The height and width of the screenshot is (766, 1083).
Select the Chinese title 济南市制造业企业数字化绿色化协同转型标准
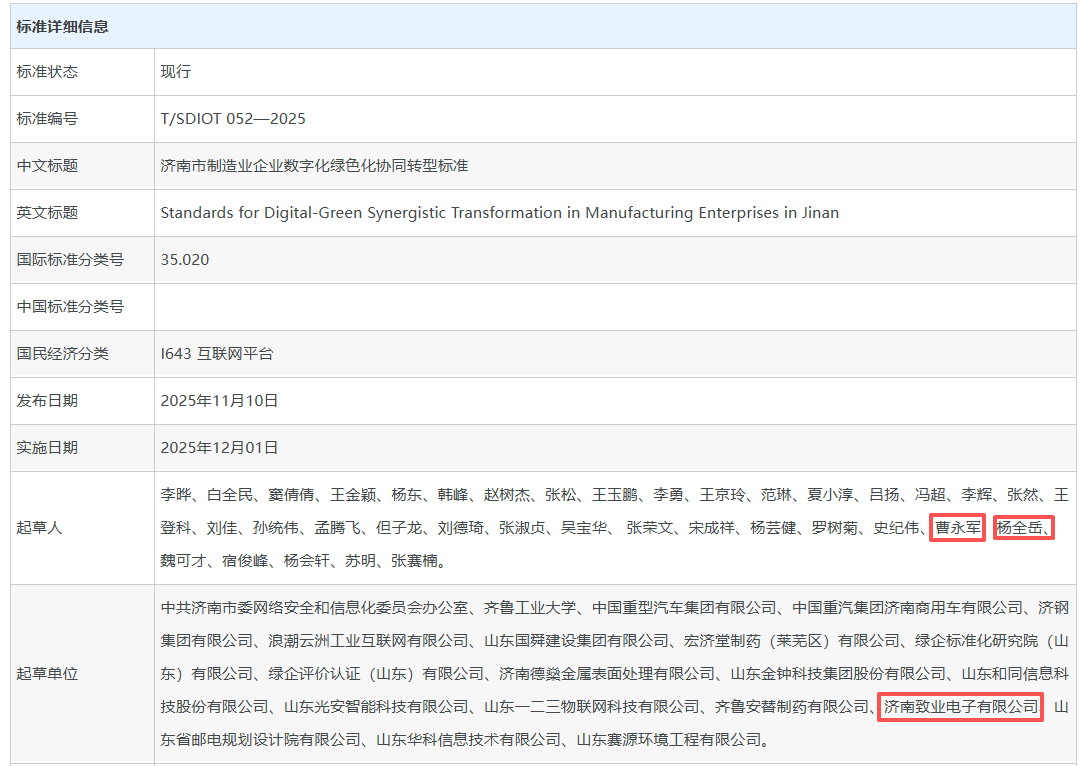click(314, 166)
